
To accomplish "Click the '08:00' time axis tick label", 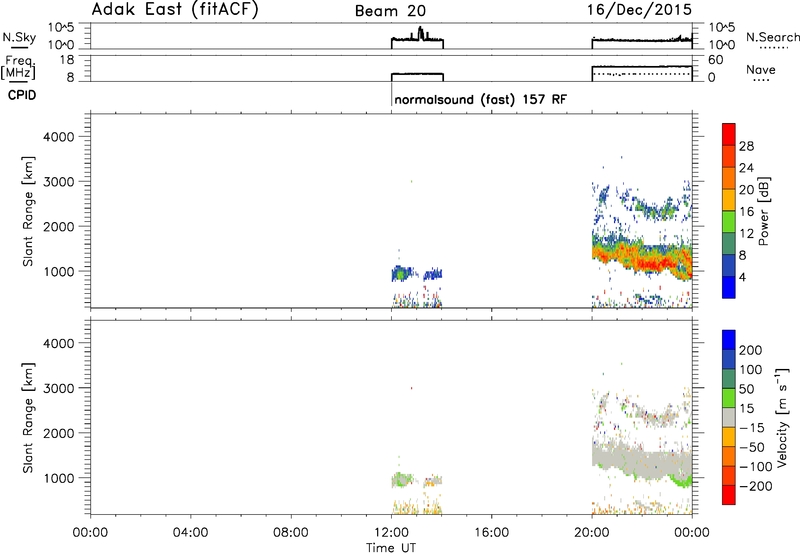I will pos(291,533).
